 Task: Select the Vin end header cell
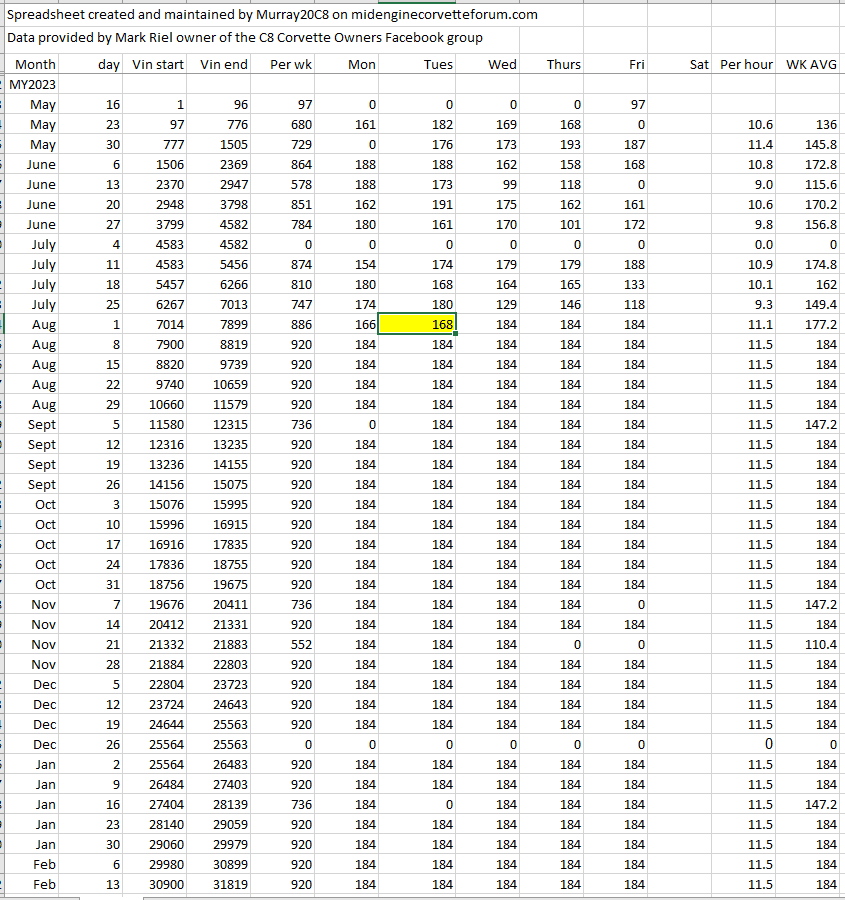pos(224,64)
